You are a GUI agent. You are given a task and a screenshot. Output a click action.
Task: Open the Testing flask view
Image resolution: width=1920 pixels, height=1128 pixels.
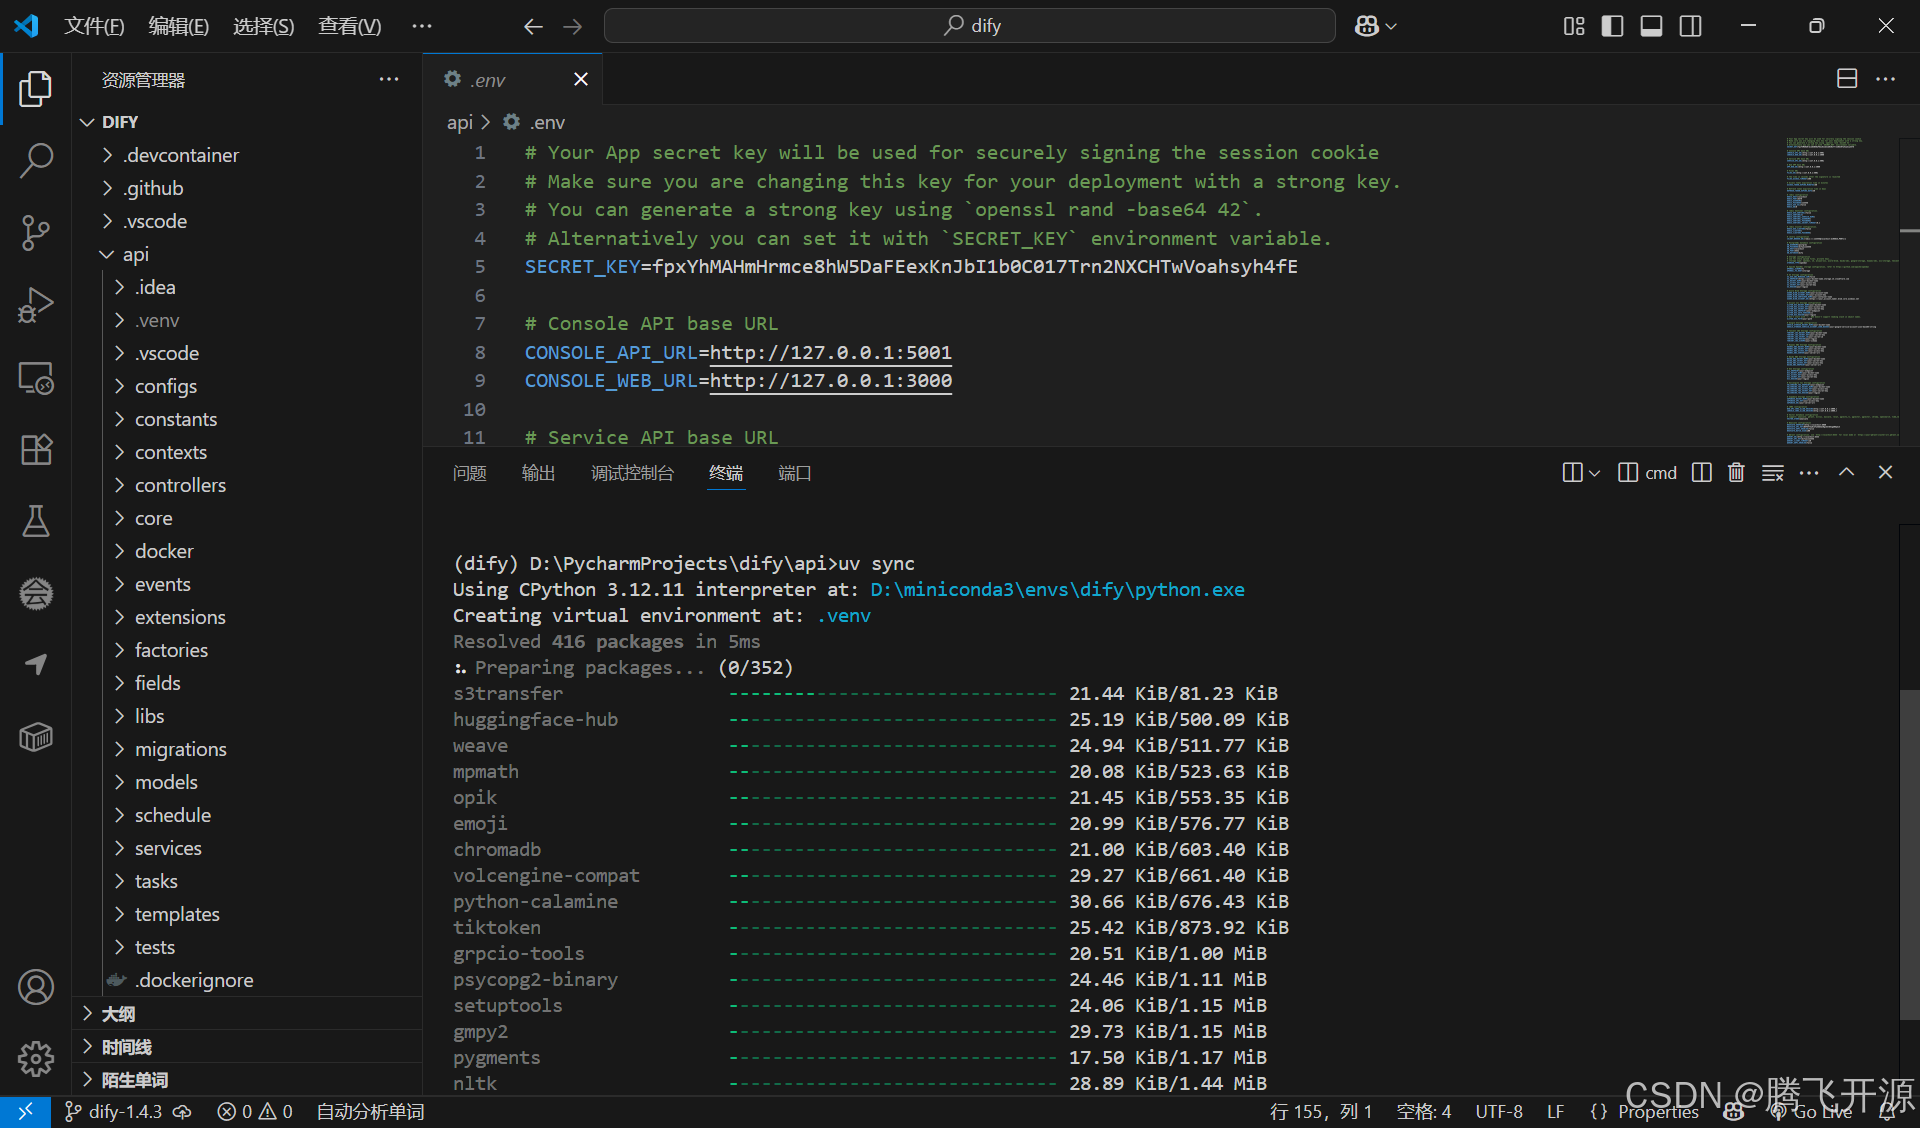36,521
